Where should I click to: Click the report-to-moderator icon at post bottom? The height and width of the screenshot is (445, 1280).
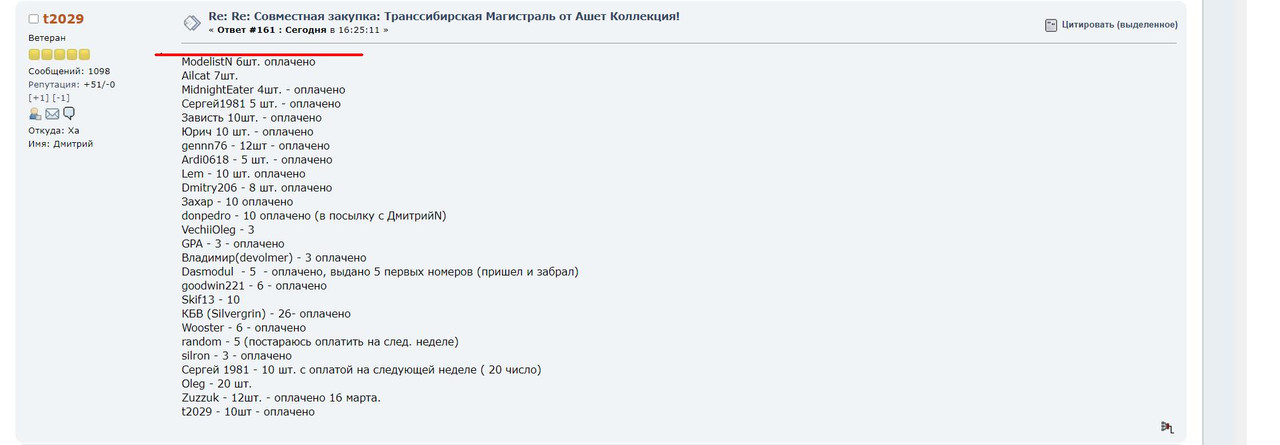[x=1166, y=427]
